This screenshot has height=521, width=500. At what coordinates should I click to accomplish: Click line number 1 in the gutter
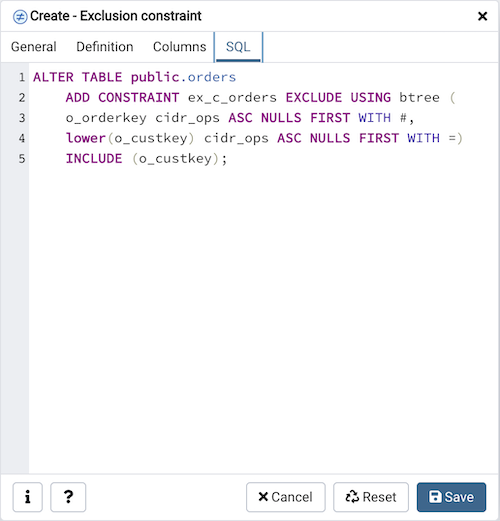(22, 77)
